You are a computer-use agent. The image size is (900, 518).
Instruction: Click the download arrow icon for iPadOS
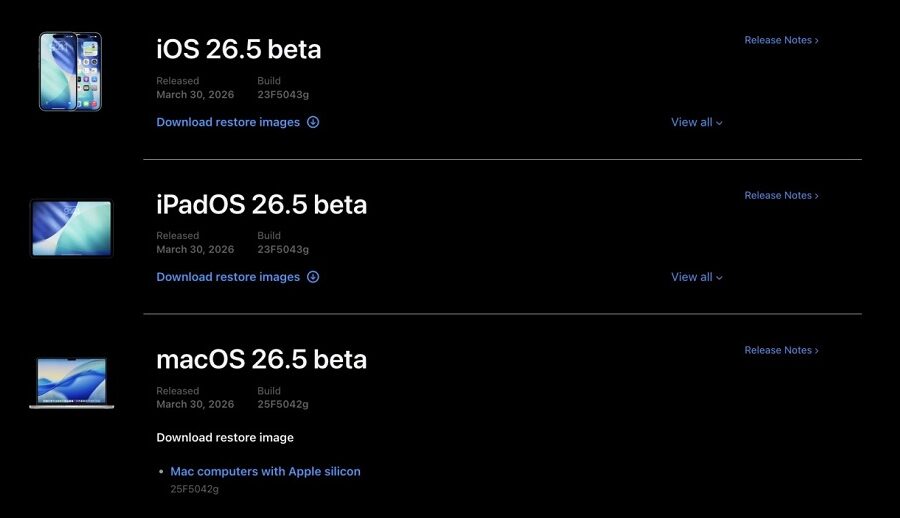pos(313,277)
